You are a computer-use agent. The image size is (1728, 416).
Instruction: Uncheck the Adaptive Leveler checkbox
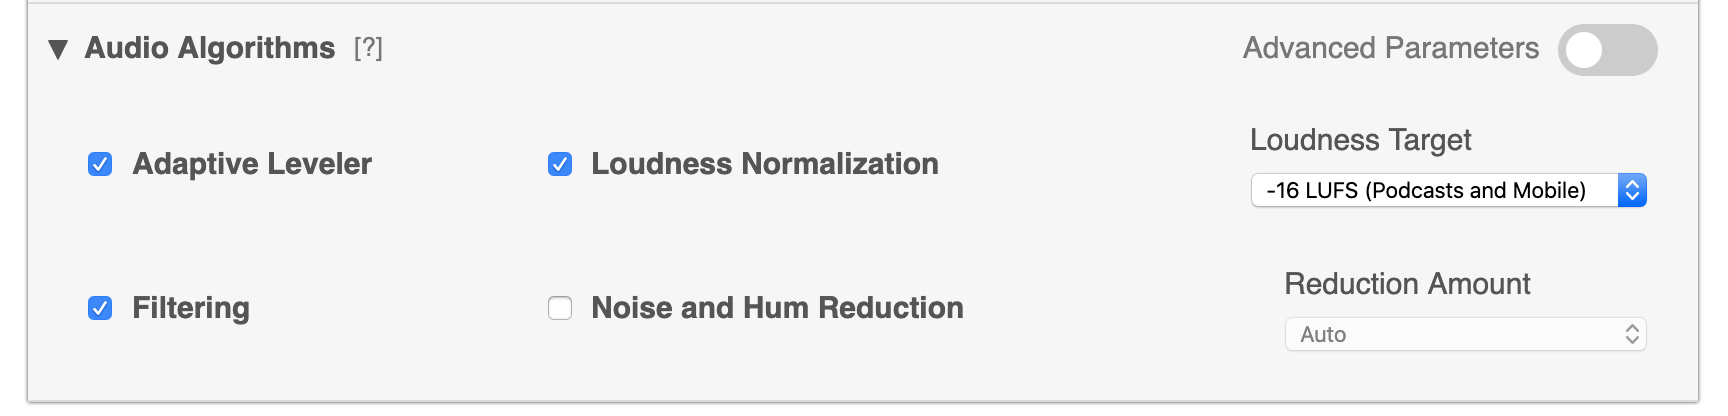pos(100,164)
